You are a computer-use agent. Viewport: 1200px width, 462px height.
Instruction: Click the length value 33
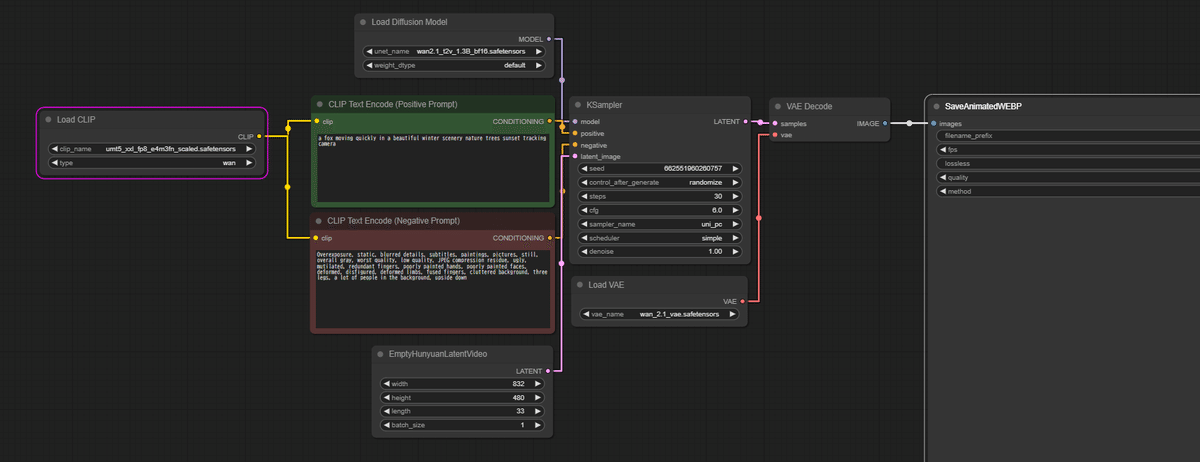pos(520,411)
